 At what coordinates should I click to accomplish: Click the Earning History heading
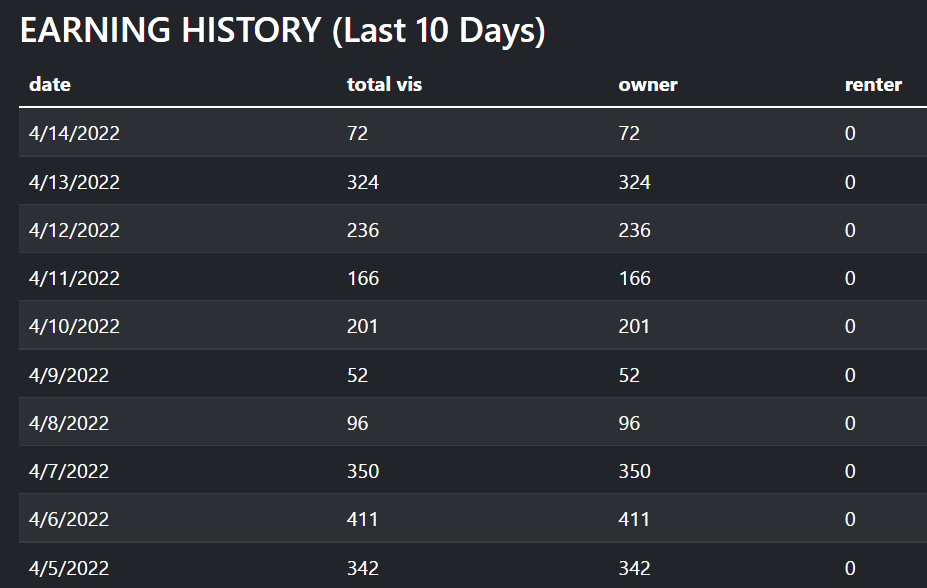283,30
